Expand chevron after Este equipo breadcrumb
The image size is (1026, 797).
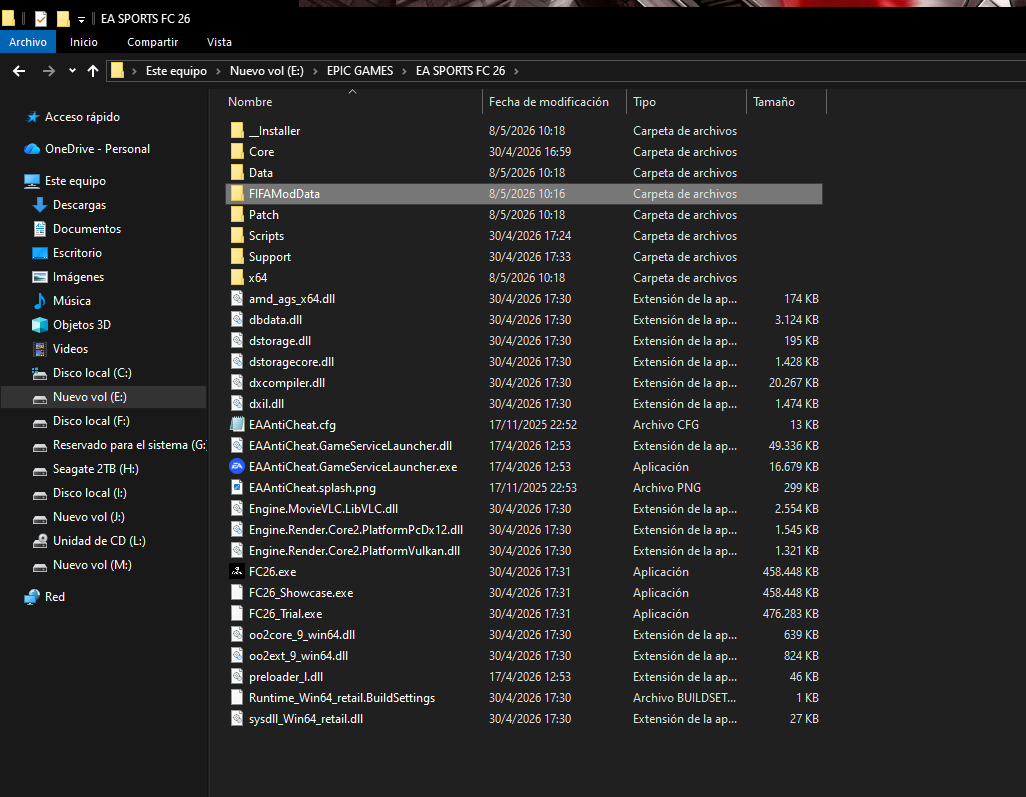coord(219,71)
